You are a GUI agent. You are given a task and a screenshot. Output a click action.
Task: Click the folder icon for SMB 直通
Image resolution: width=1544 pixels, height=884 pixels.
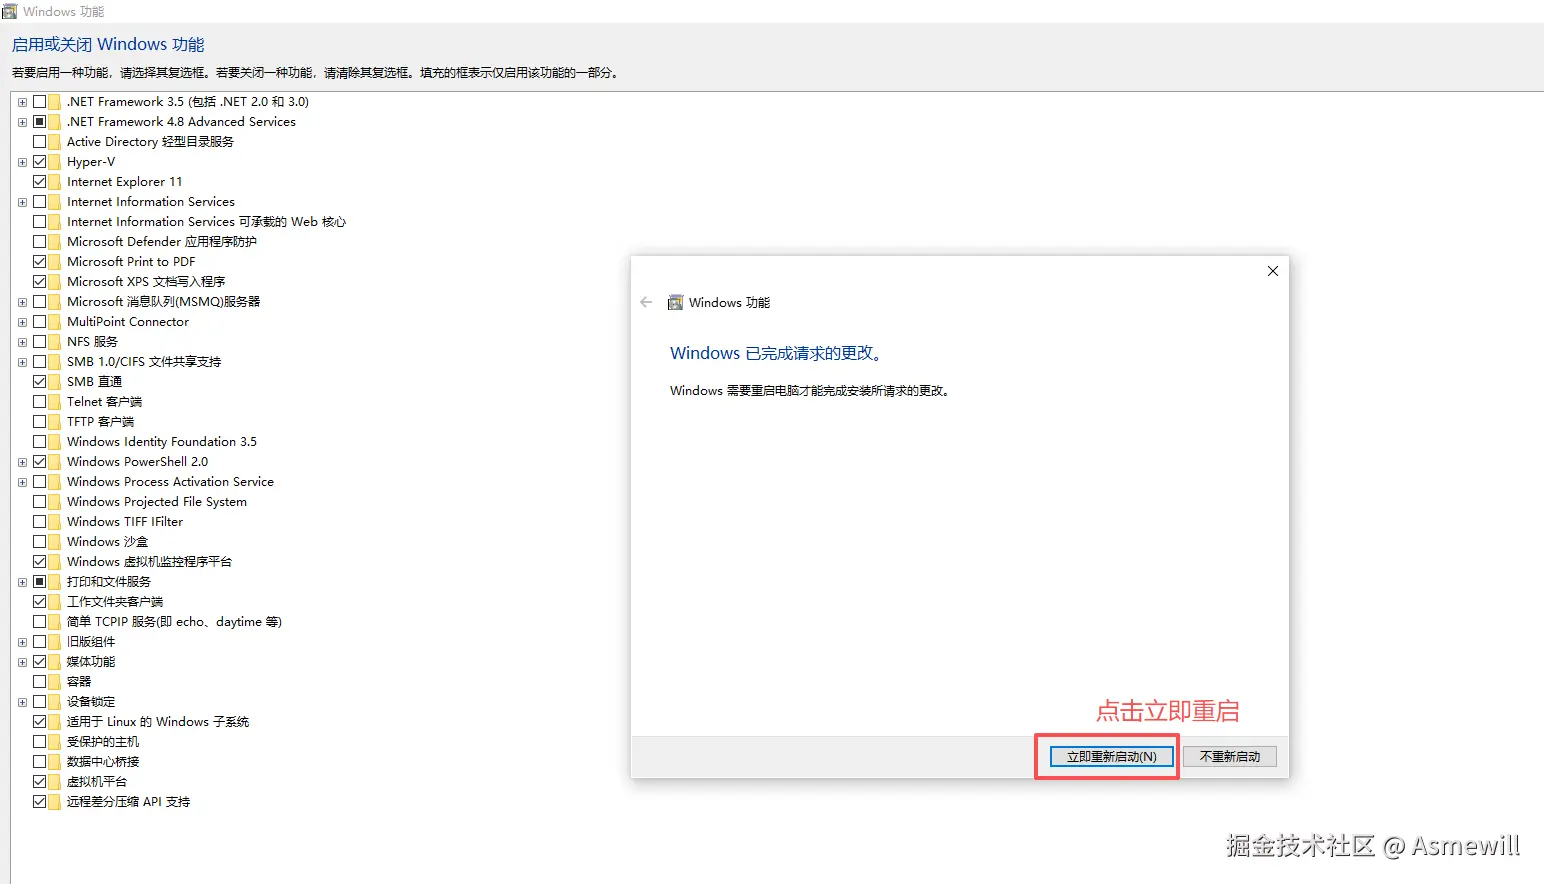coord(54,382)
